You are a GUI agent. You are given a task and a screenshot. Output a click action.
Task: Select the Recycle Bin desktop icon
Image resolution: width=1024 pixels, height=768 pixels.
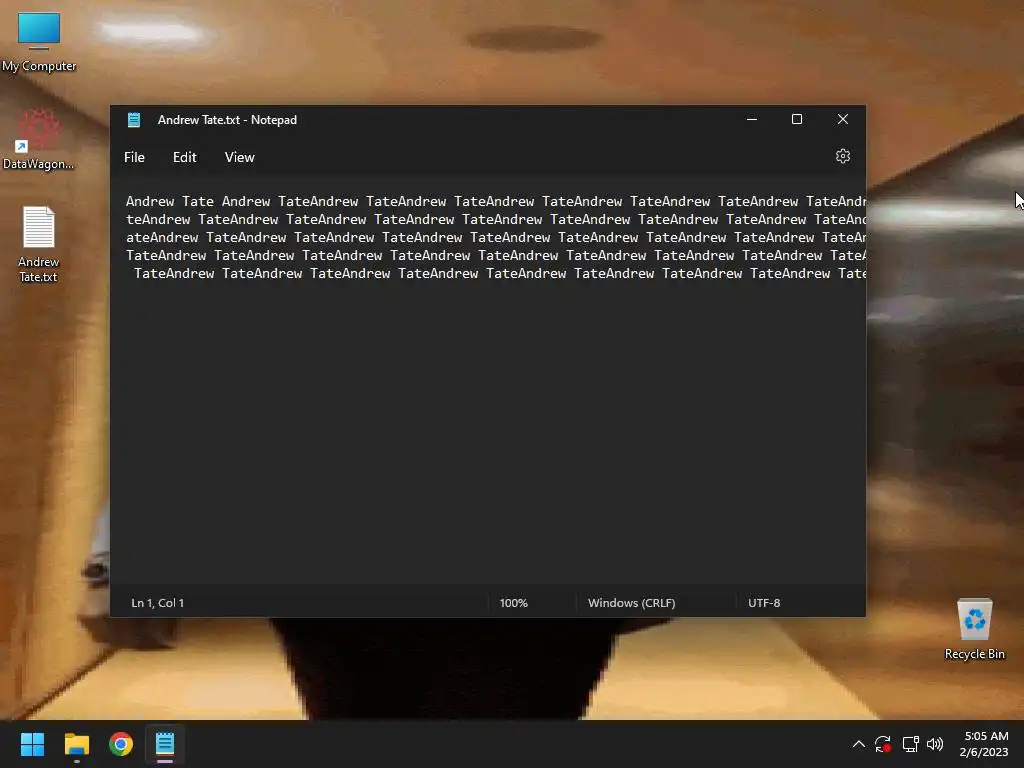(974, 629)
